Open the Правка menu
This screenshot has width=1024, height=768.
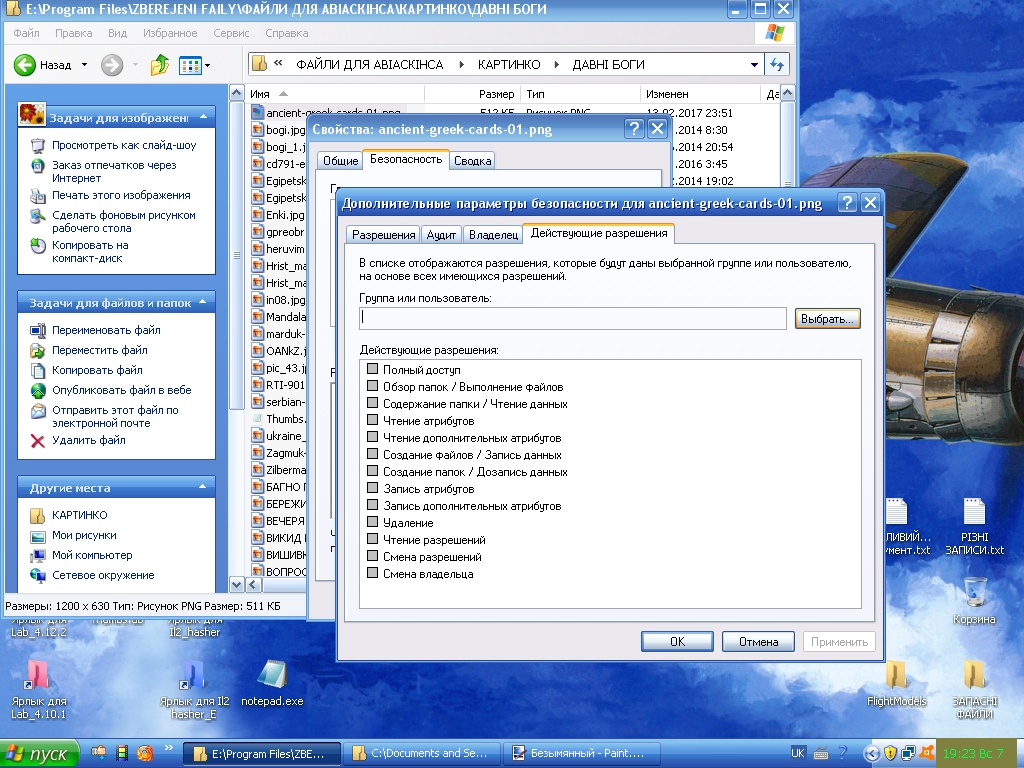coord(73,33)
